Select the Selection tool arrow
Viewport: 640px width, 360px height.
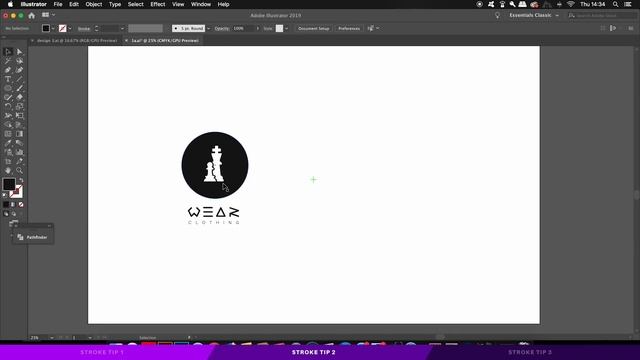point(8,52)
